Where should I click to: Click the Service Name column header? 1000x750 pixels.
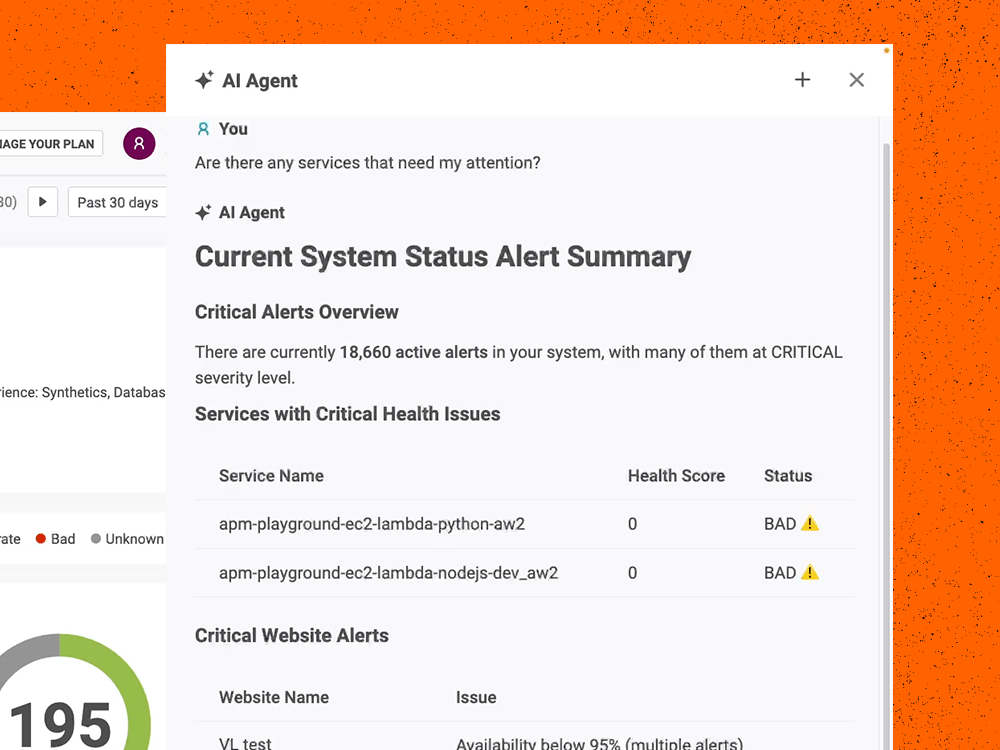271,476
